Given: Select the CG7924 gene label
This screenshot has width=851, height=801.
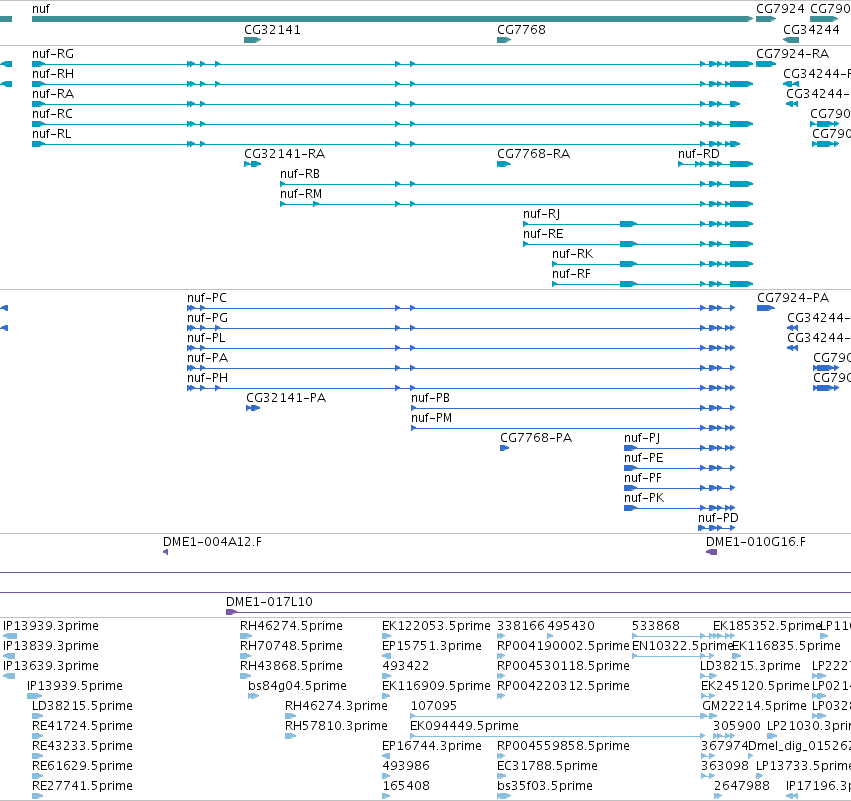Looking at the screenshot, I should pyautogui.click(x=780, y=9).
